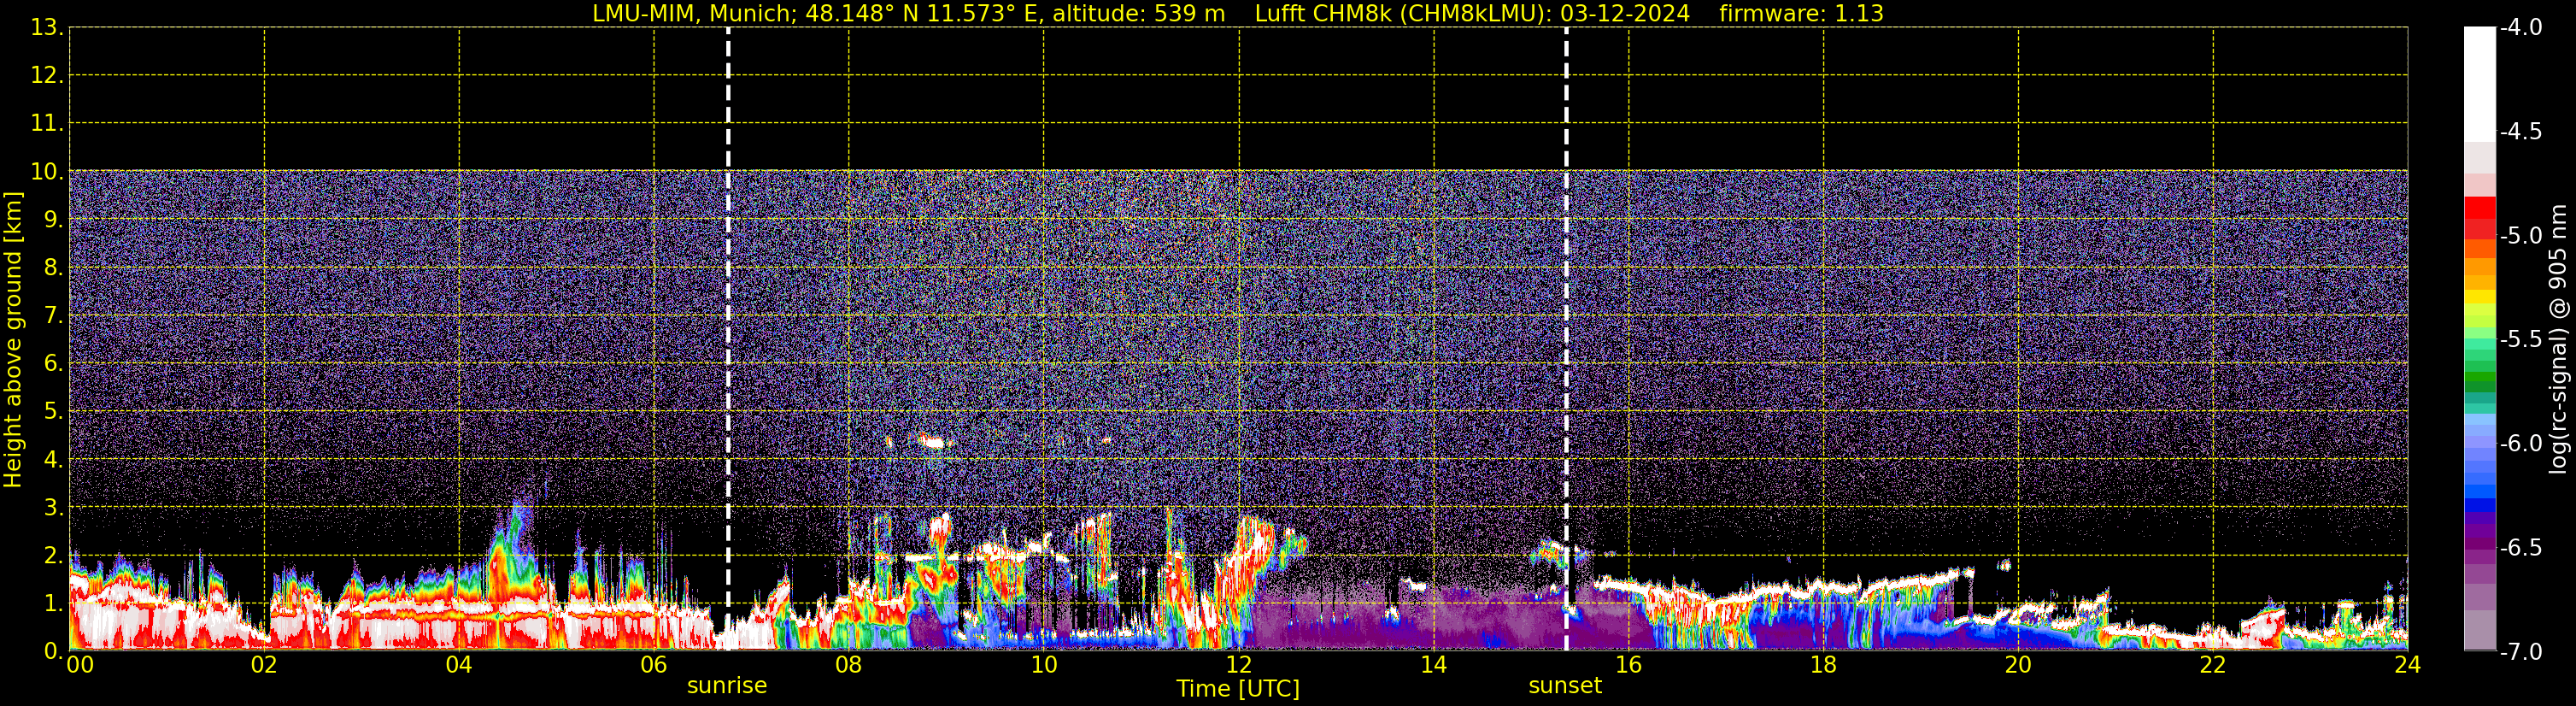This screenshot has height=706, width=2576.
Task: Click the bright red band of the colorbar
Action: coord(2480,208)
